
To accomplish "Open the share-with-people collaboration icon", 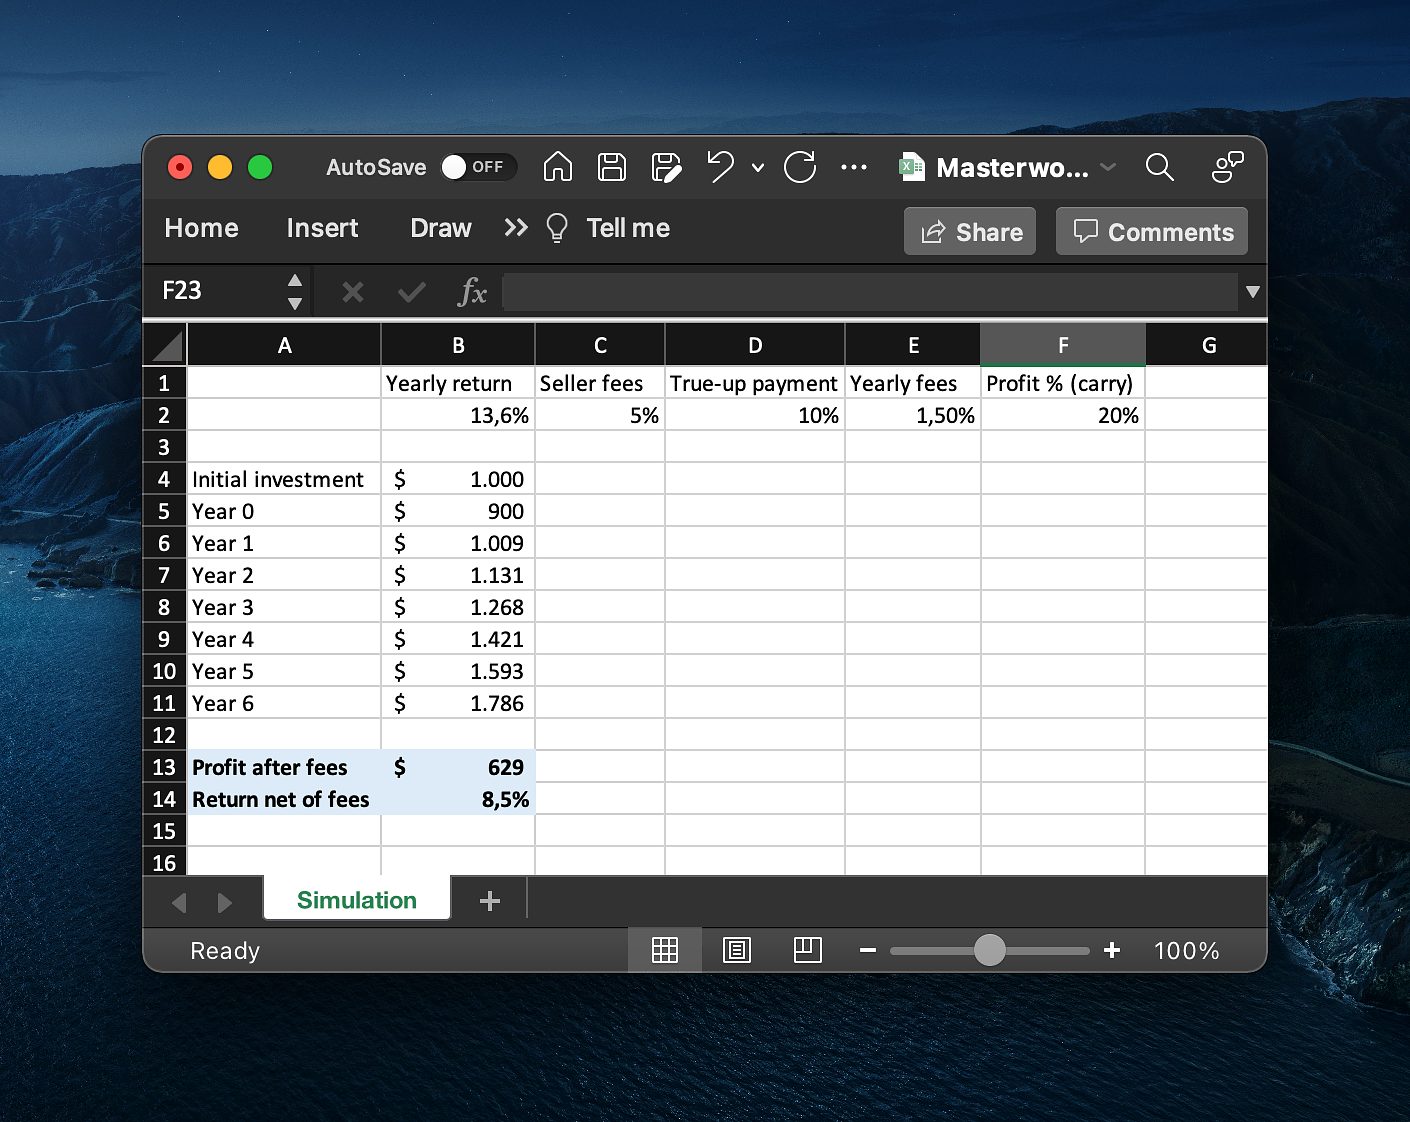I will [1226, 167].
